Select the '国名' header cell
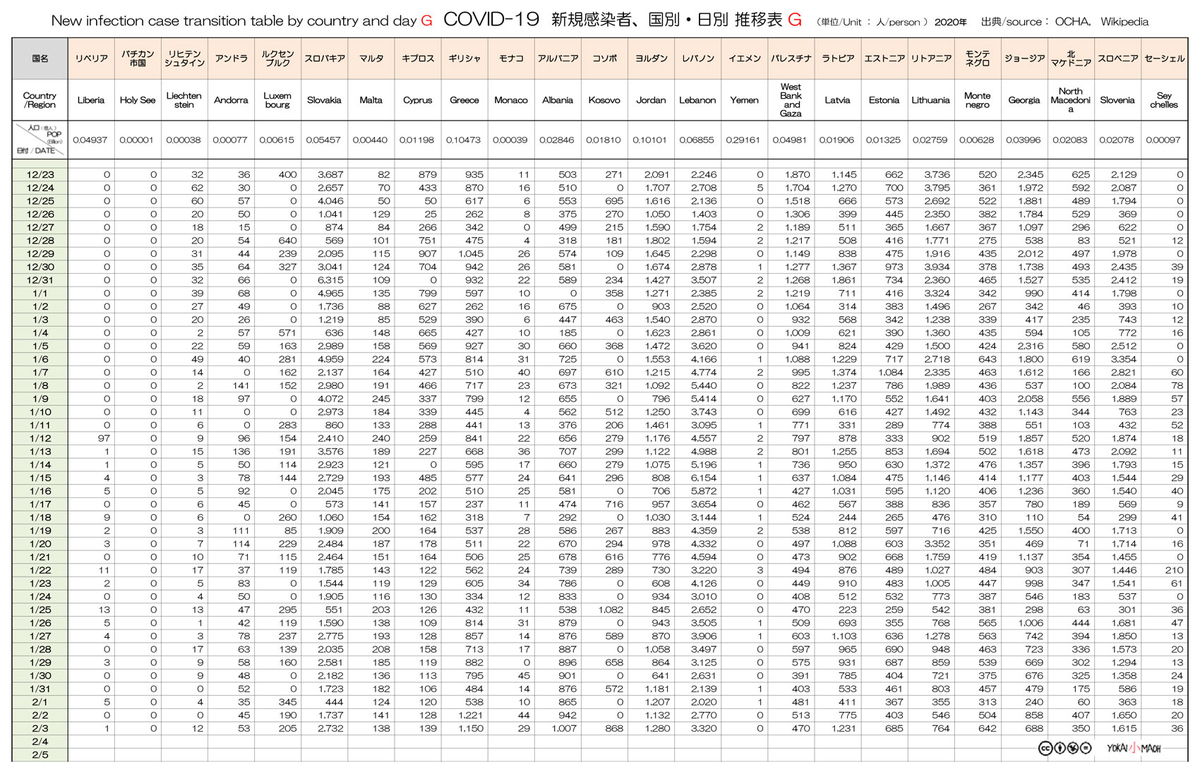This screenshot has height=769, width=1200. pos(39,60)
